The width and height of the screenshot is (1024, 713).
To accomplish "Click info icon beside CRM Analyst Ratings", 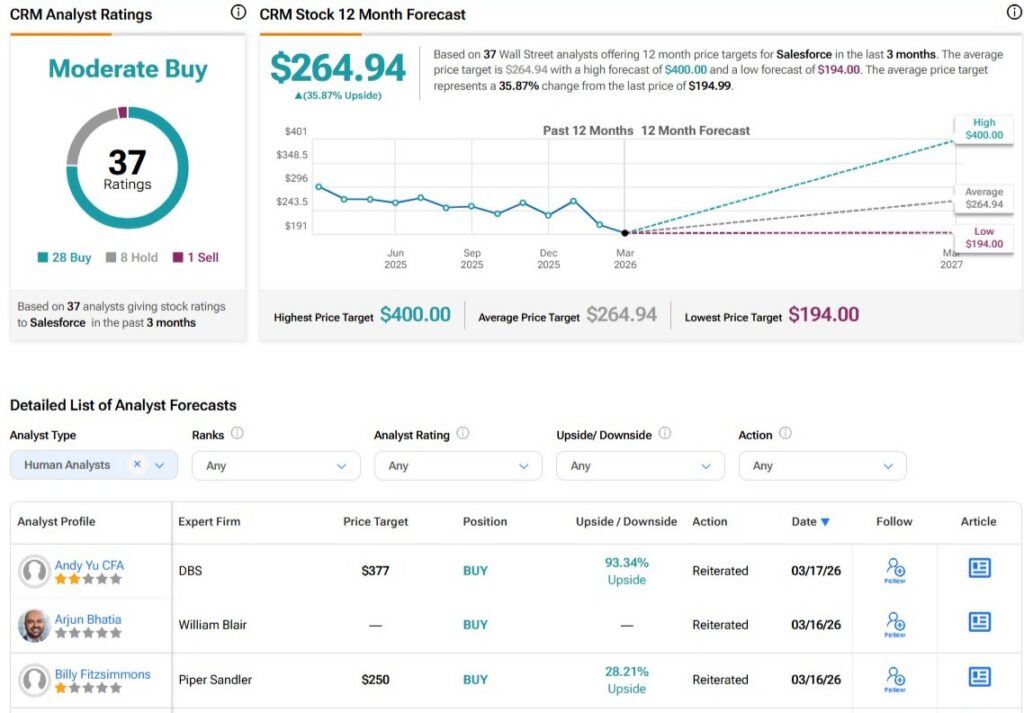I will point(238,13).
